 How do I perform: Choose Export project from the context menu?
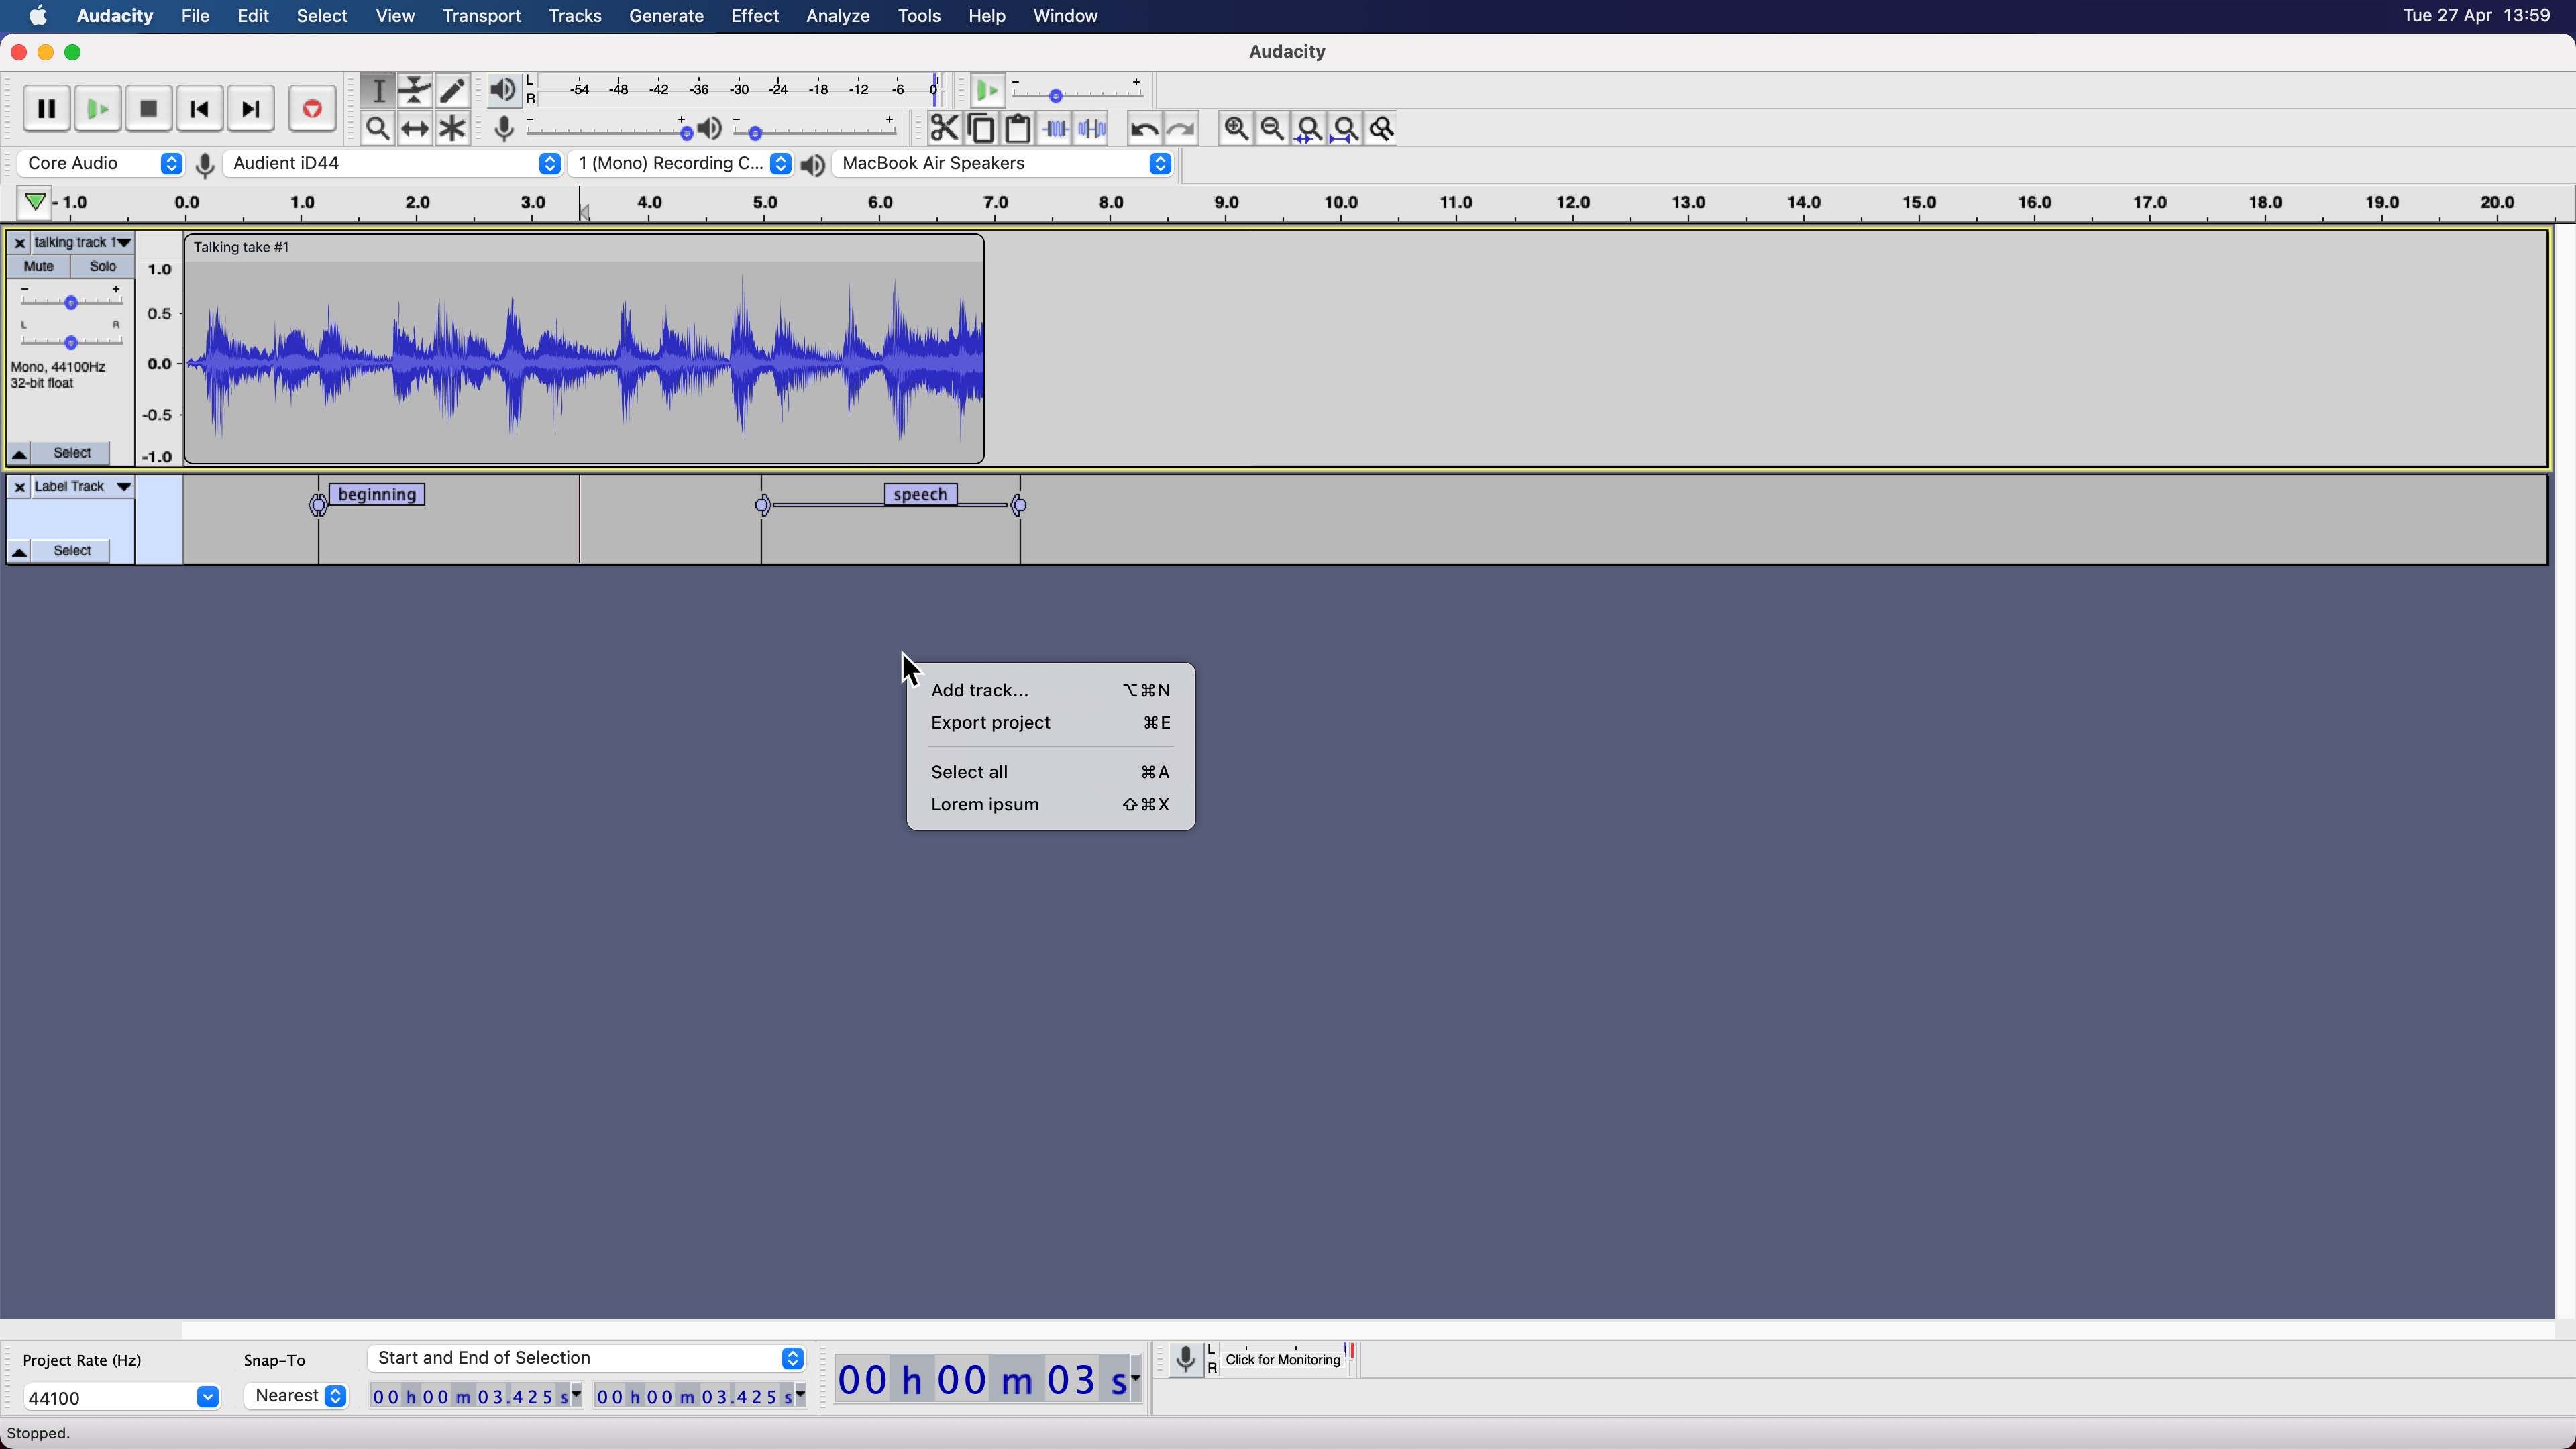coord(990,722)
